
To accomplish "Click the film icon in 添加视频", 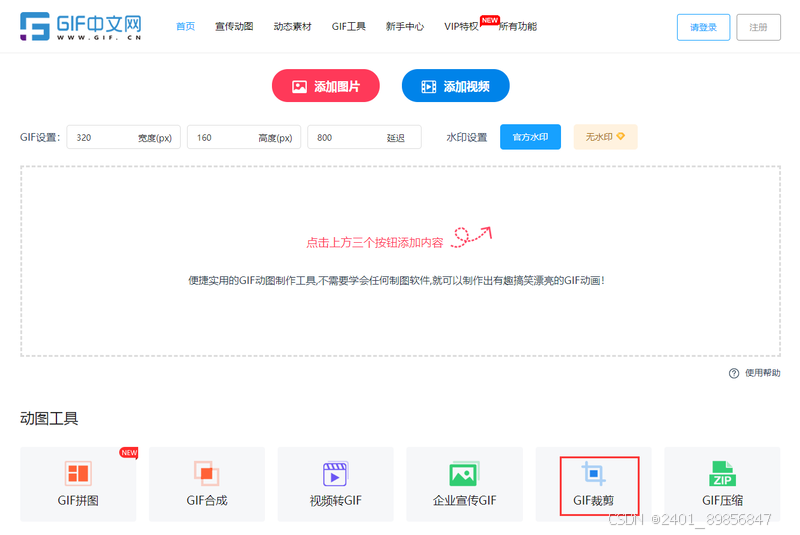I will 429,87.
